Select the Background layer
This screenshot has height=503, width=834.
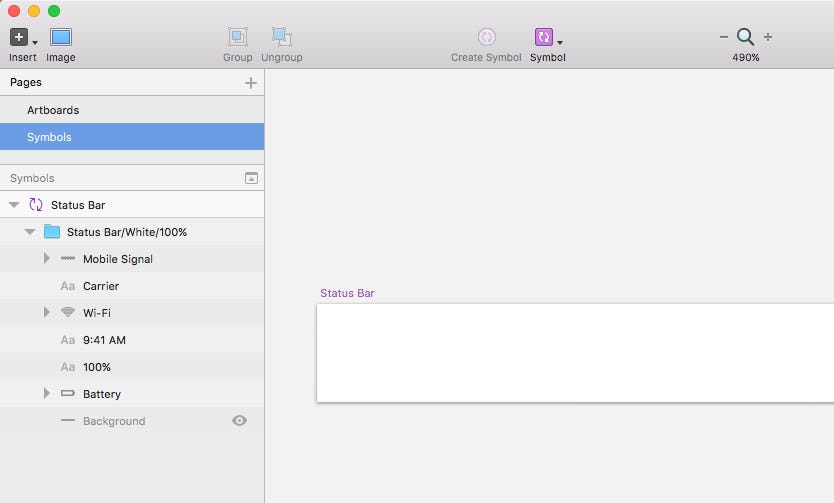coord(132,421)
